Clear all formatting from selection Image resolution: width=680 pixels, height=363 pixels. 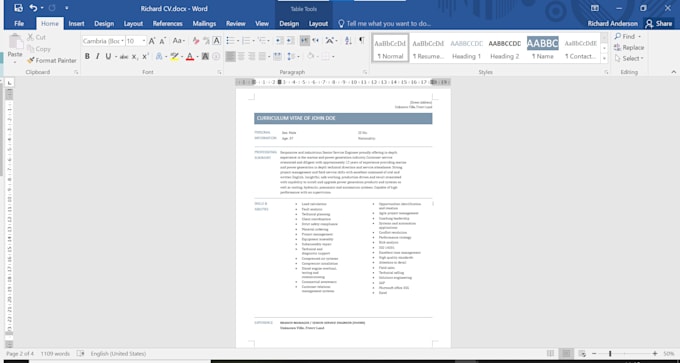click(196, 41)
